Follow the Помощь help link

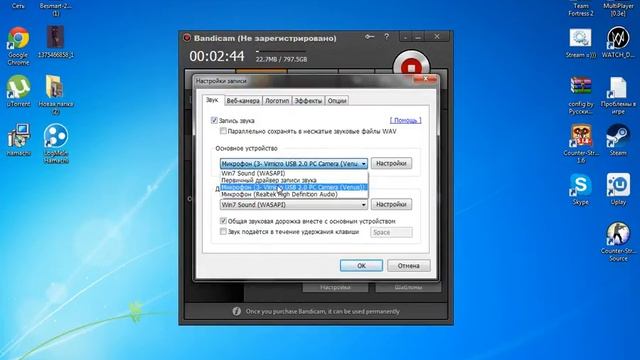(x=405, y=120)
